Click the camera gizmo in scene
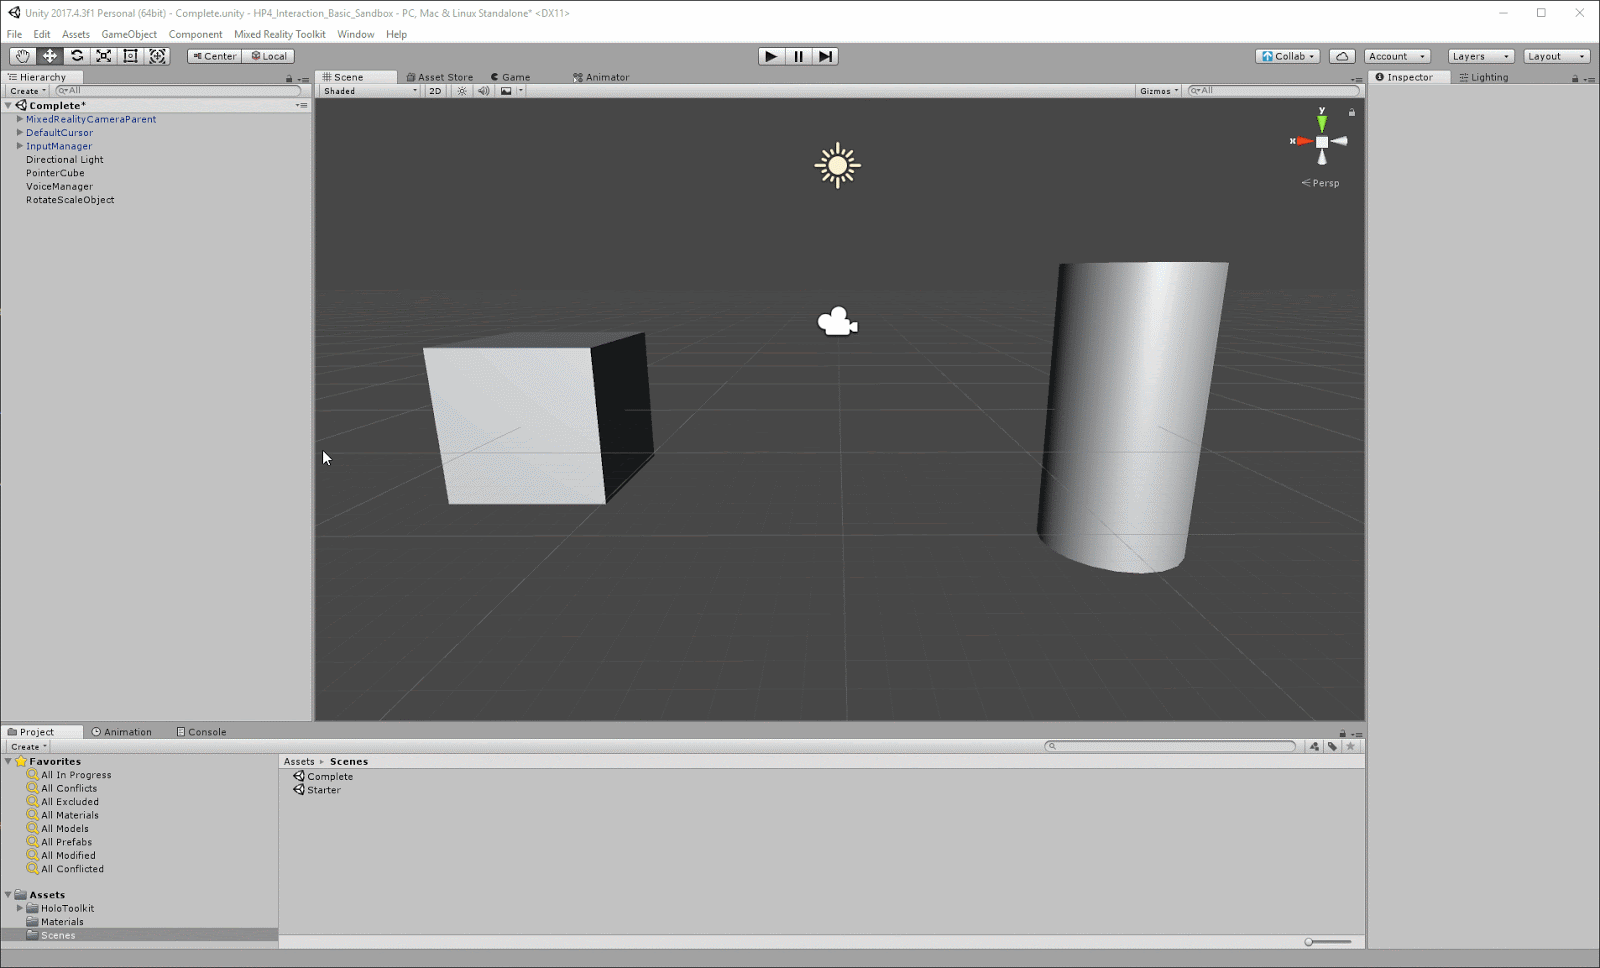This screenshot has width=1600, height=968. click(x=837, y=322)
